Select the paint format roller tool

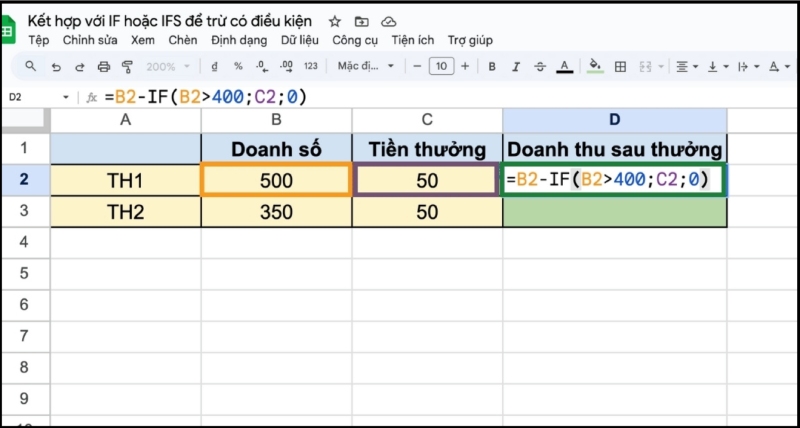tap(127, 66)
